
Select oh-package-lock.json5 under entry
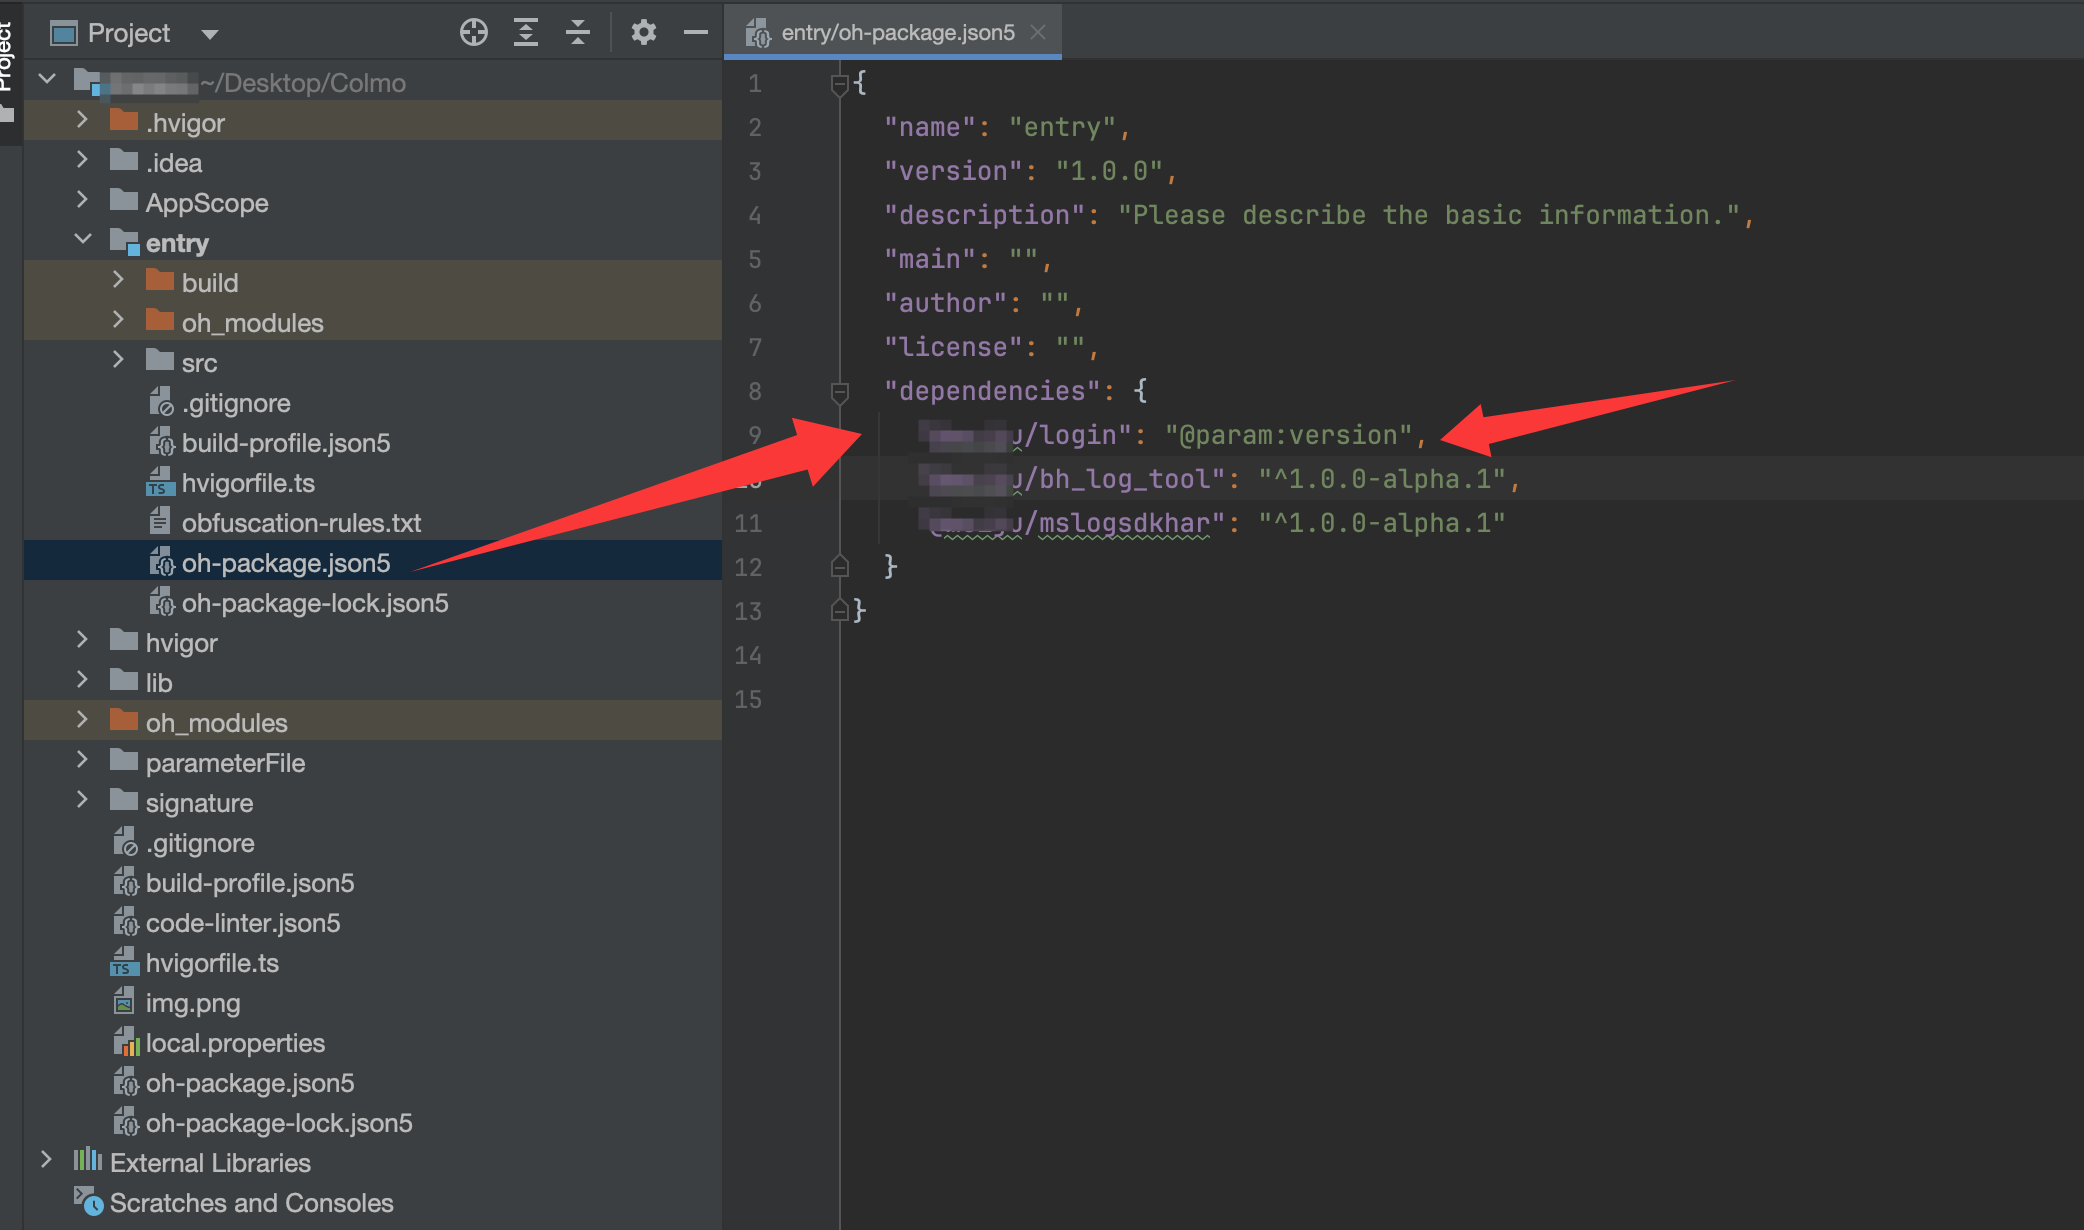(x=314, y=603)
